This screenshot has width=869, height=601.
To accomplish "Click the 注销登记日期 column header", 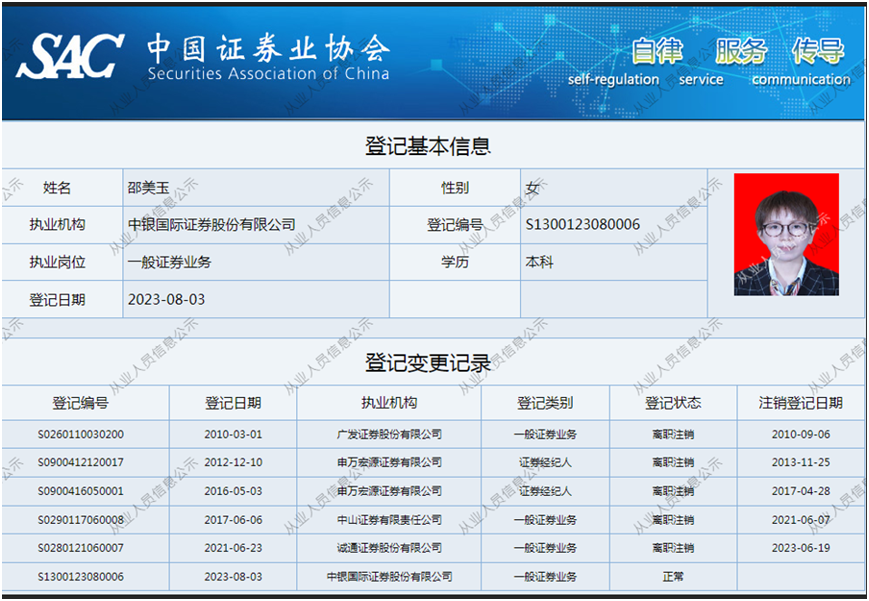I will pyautogui.click(x=801, y=403).
